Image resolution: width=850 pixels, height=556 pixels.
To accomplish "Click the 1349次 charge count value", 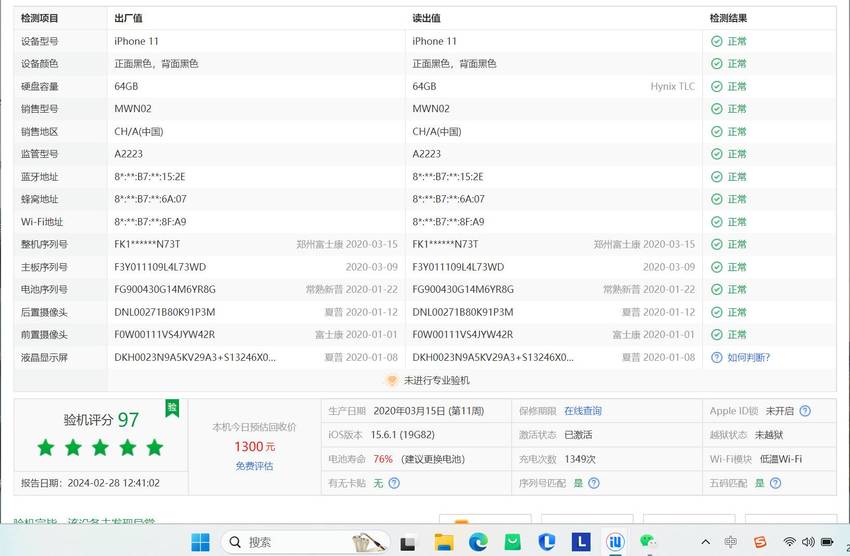I will pos(579,459).
